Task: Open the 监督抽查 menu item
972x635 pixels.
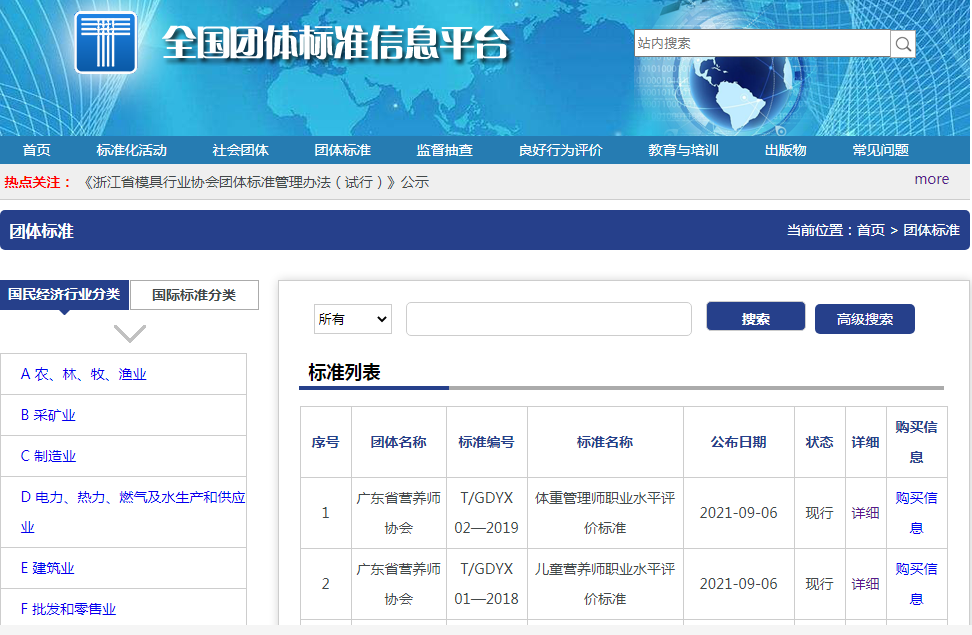Action: tap(443, 149)
